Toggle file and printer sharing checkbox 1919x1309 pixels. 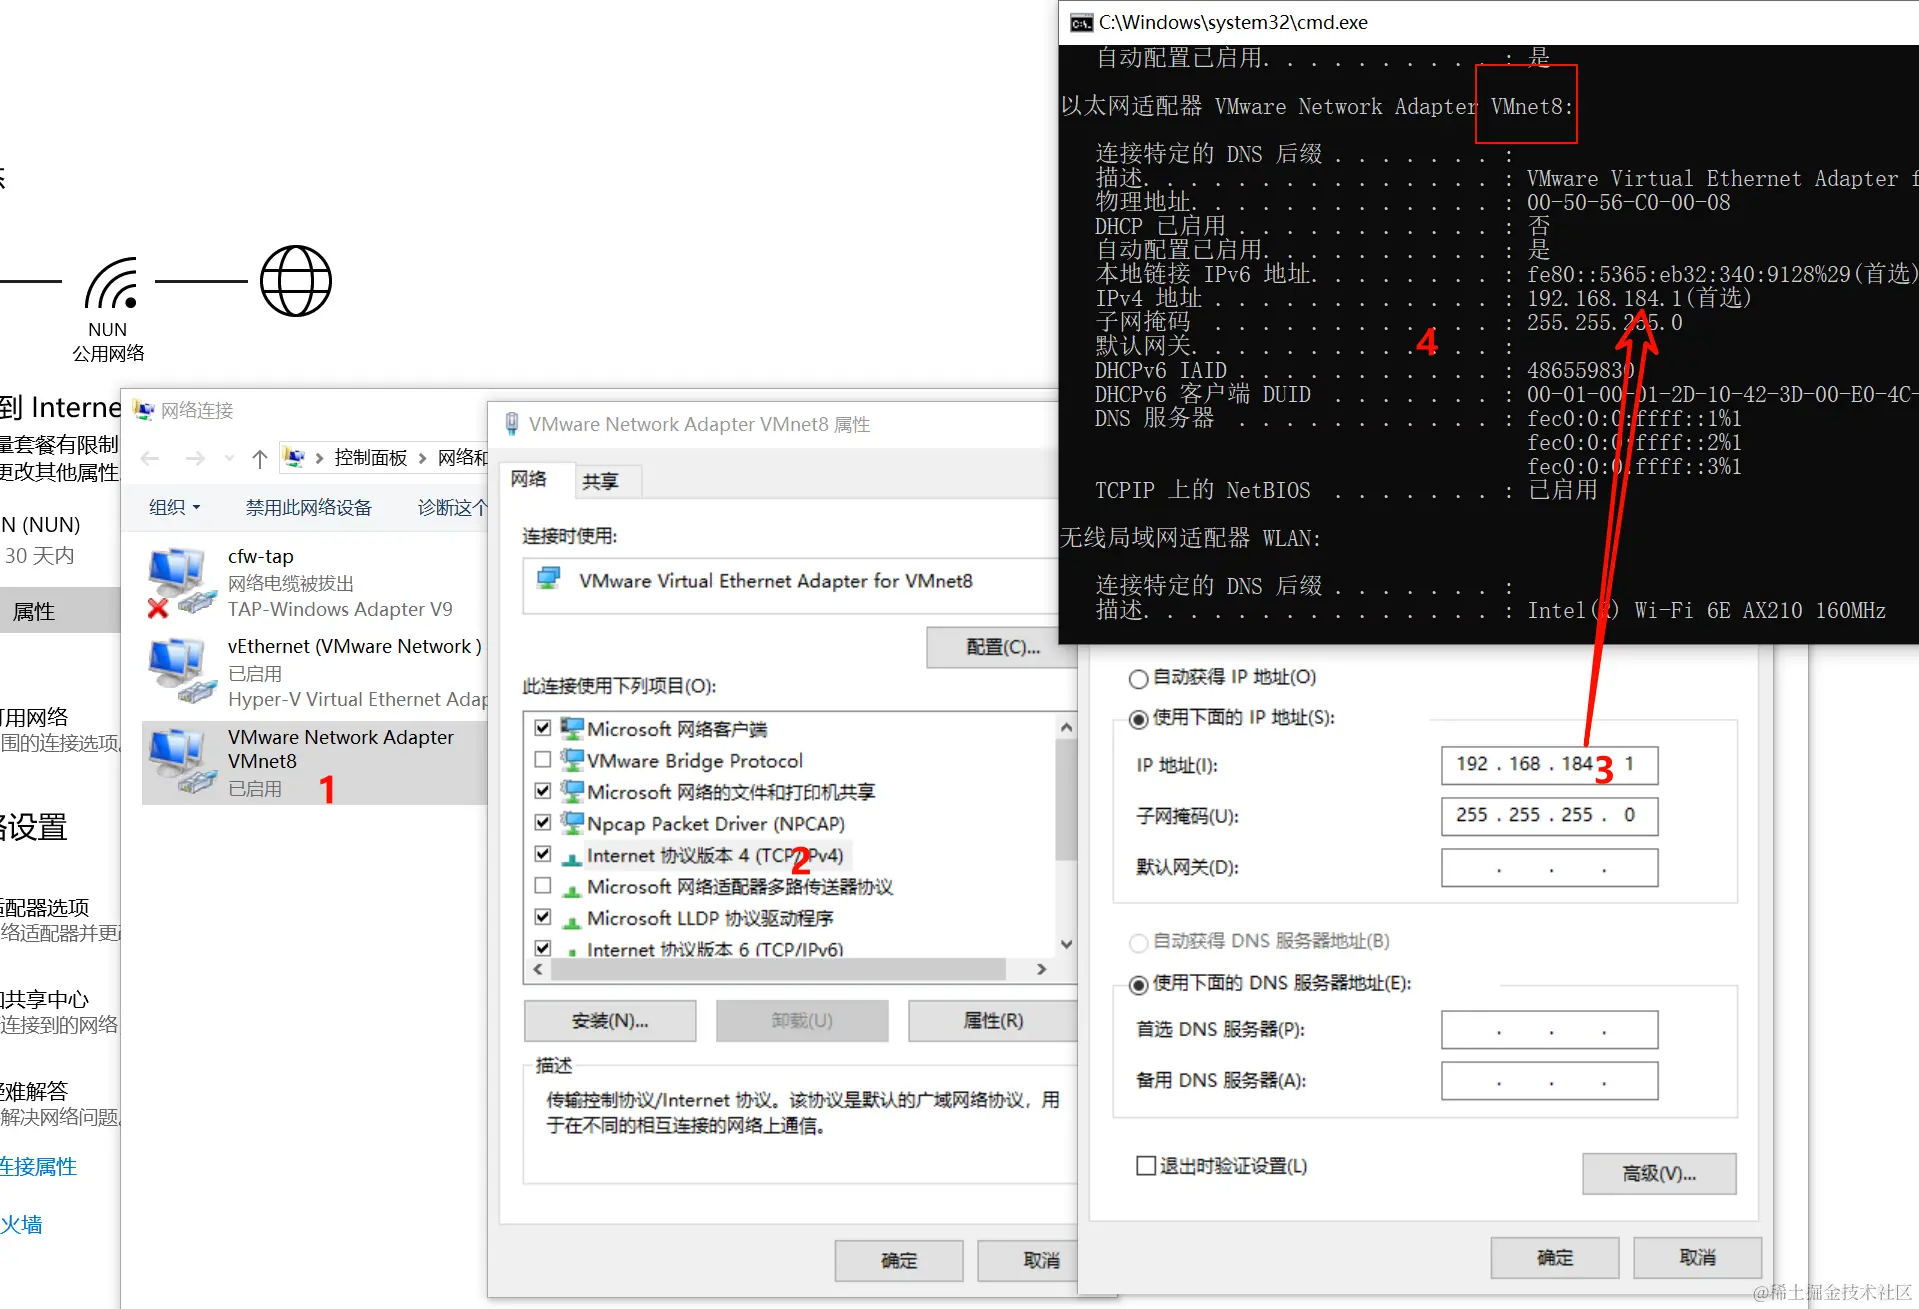pos(543,791)
